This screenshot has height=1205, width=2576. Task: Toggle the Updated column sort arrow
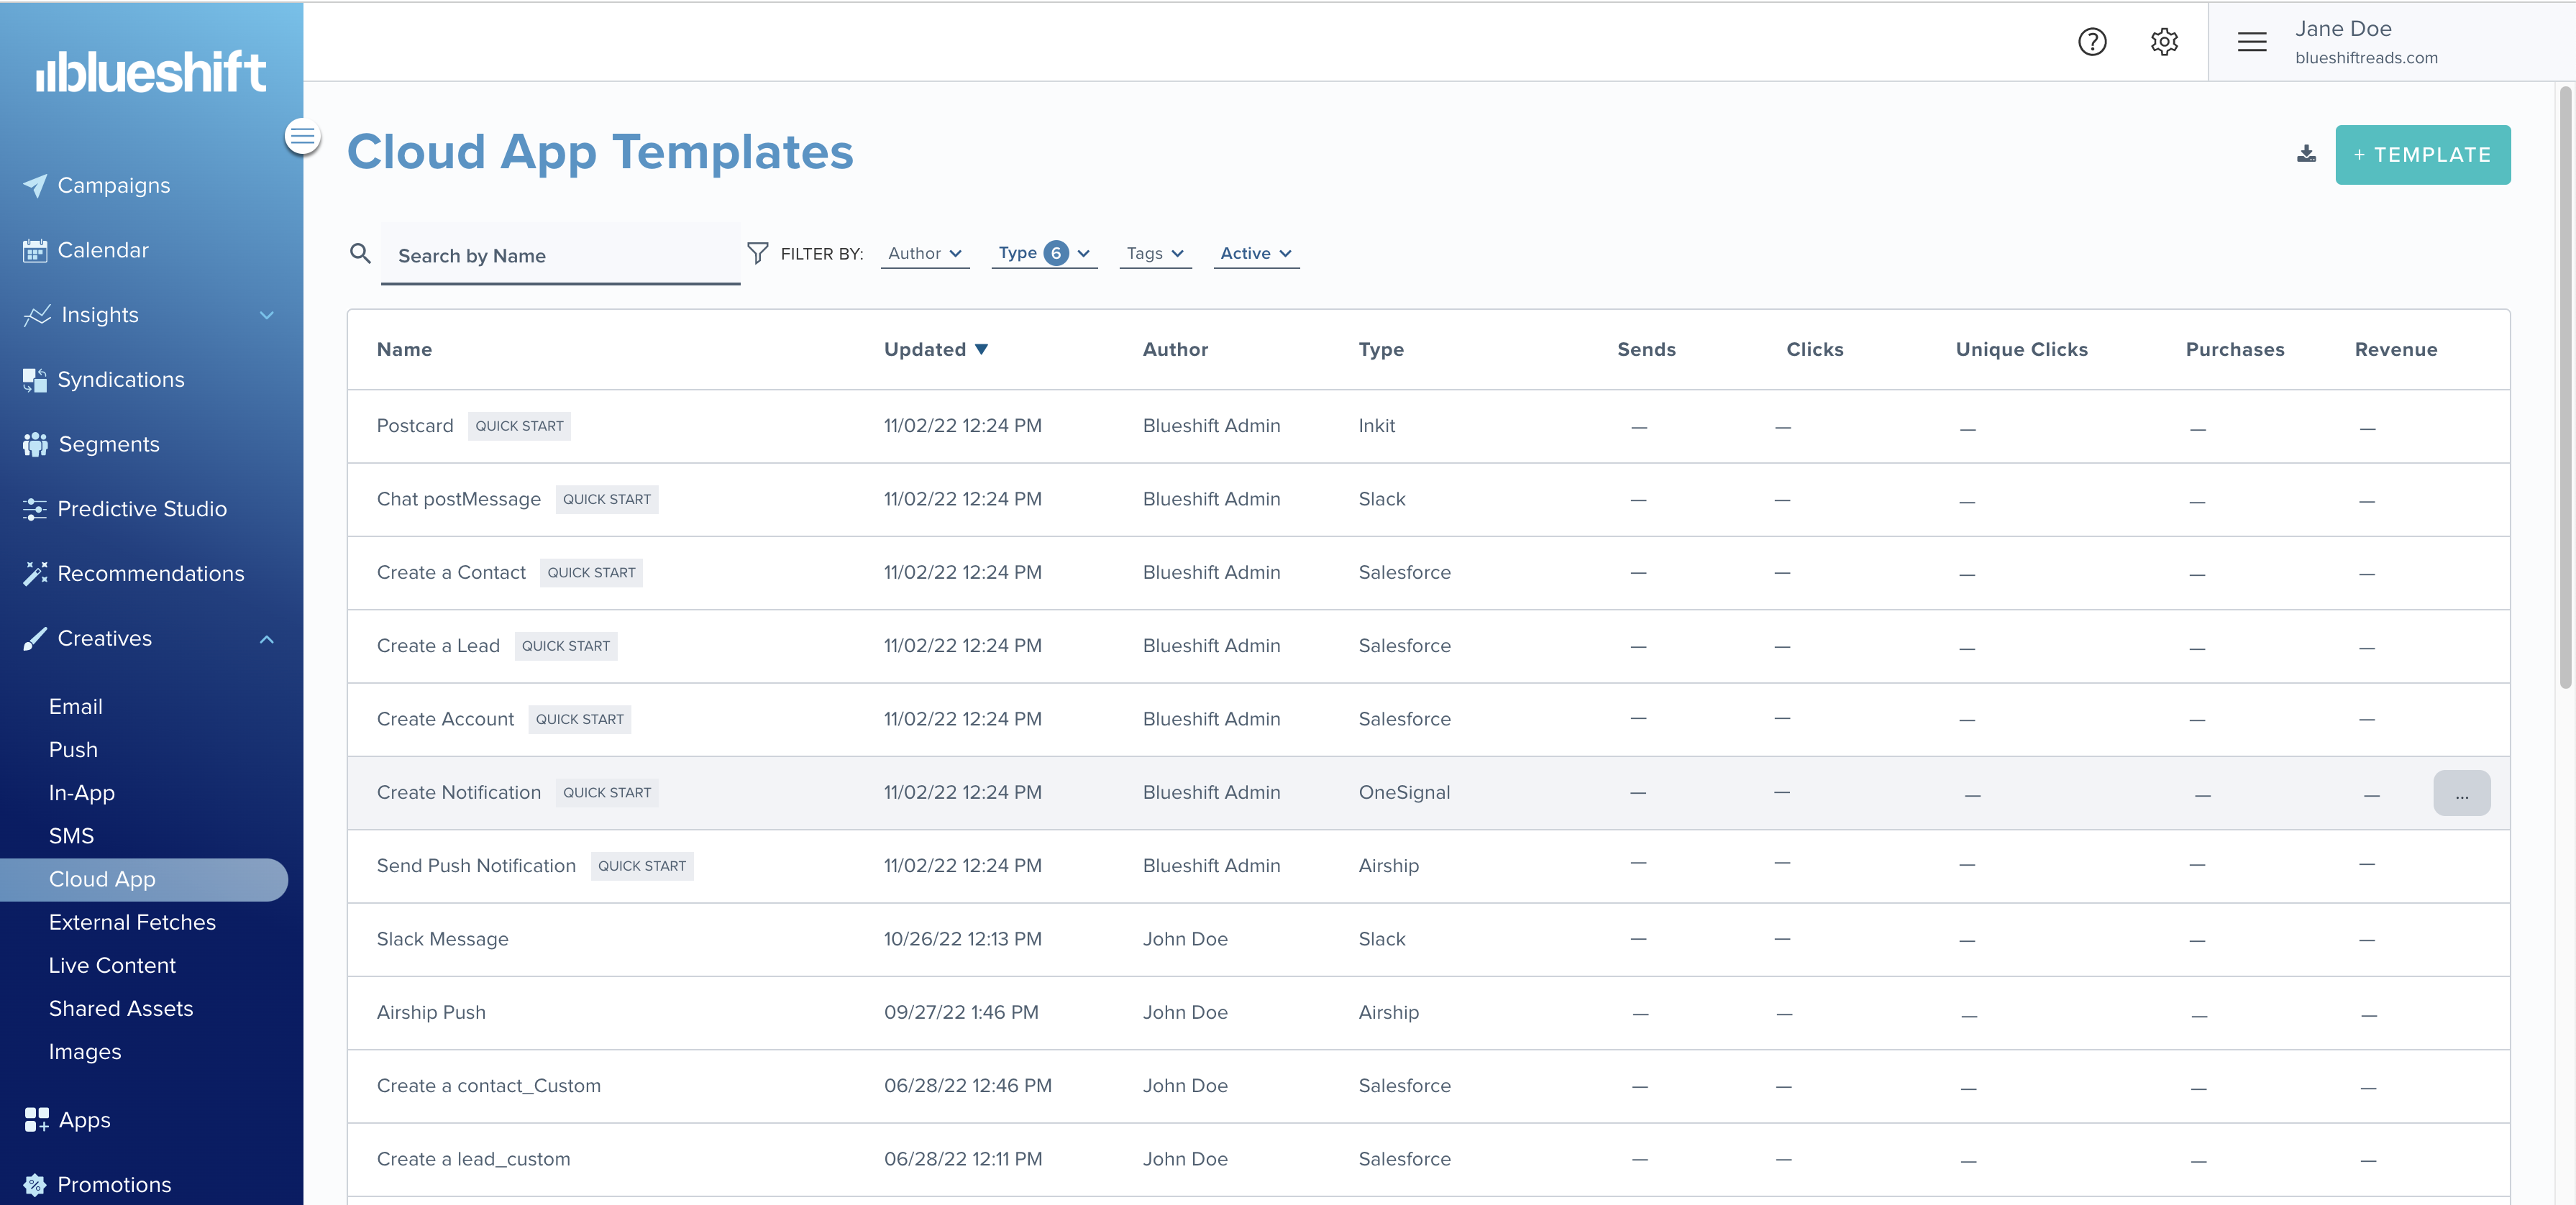point(981,349)
